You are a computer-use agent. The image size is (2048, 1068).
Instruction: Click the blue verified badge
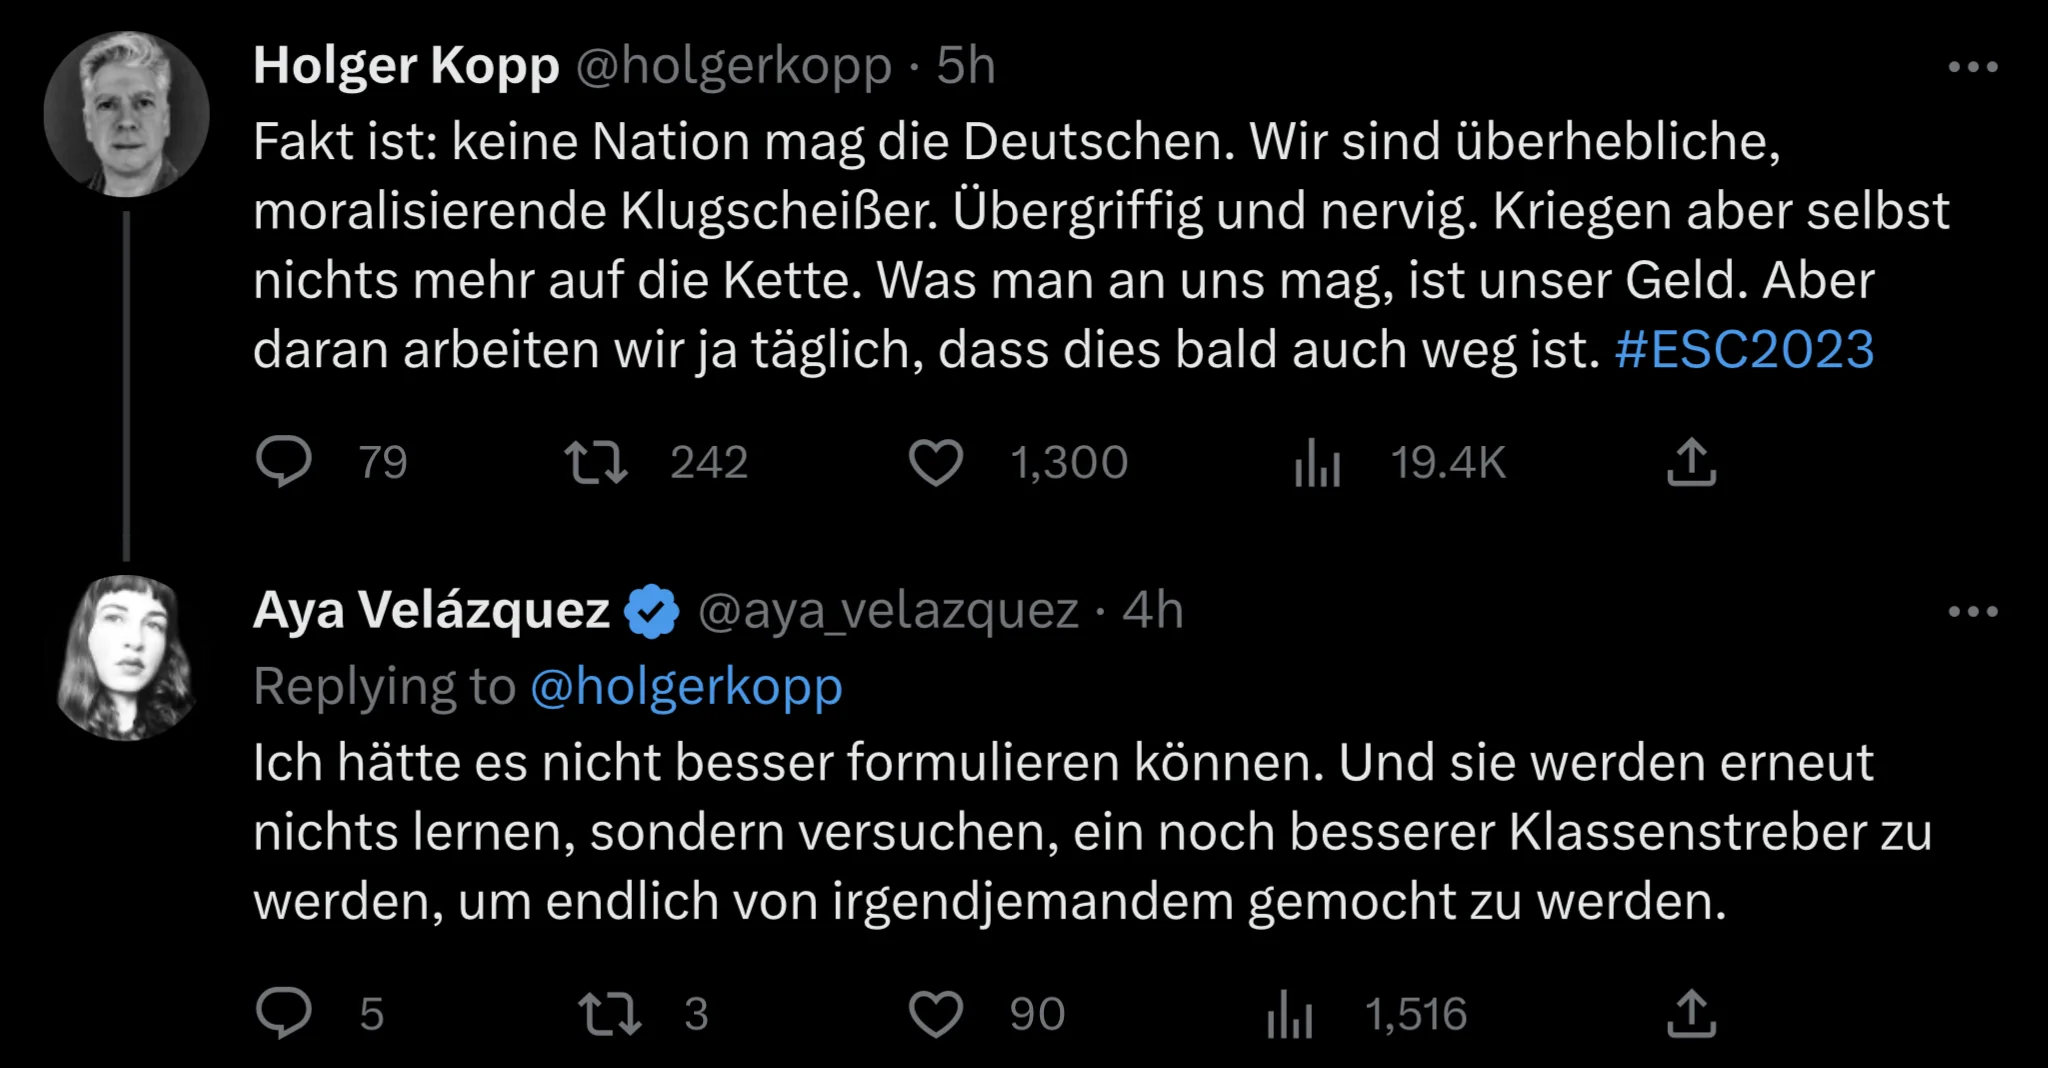click(652, 611)
